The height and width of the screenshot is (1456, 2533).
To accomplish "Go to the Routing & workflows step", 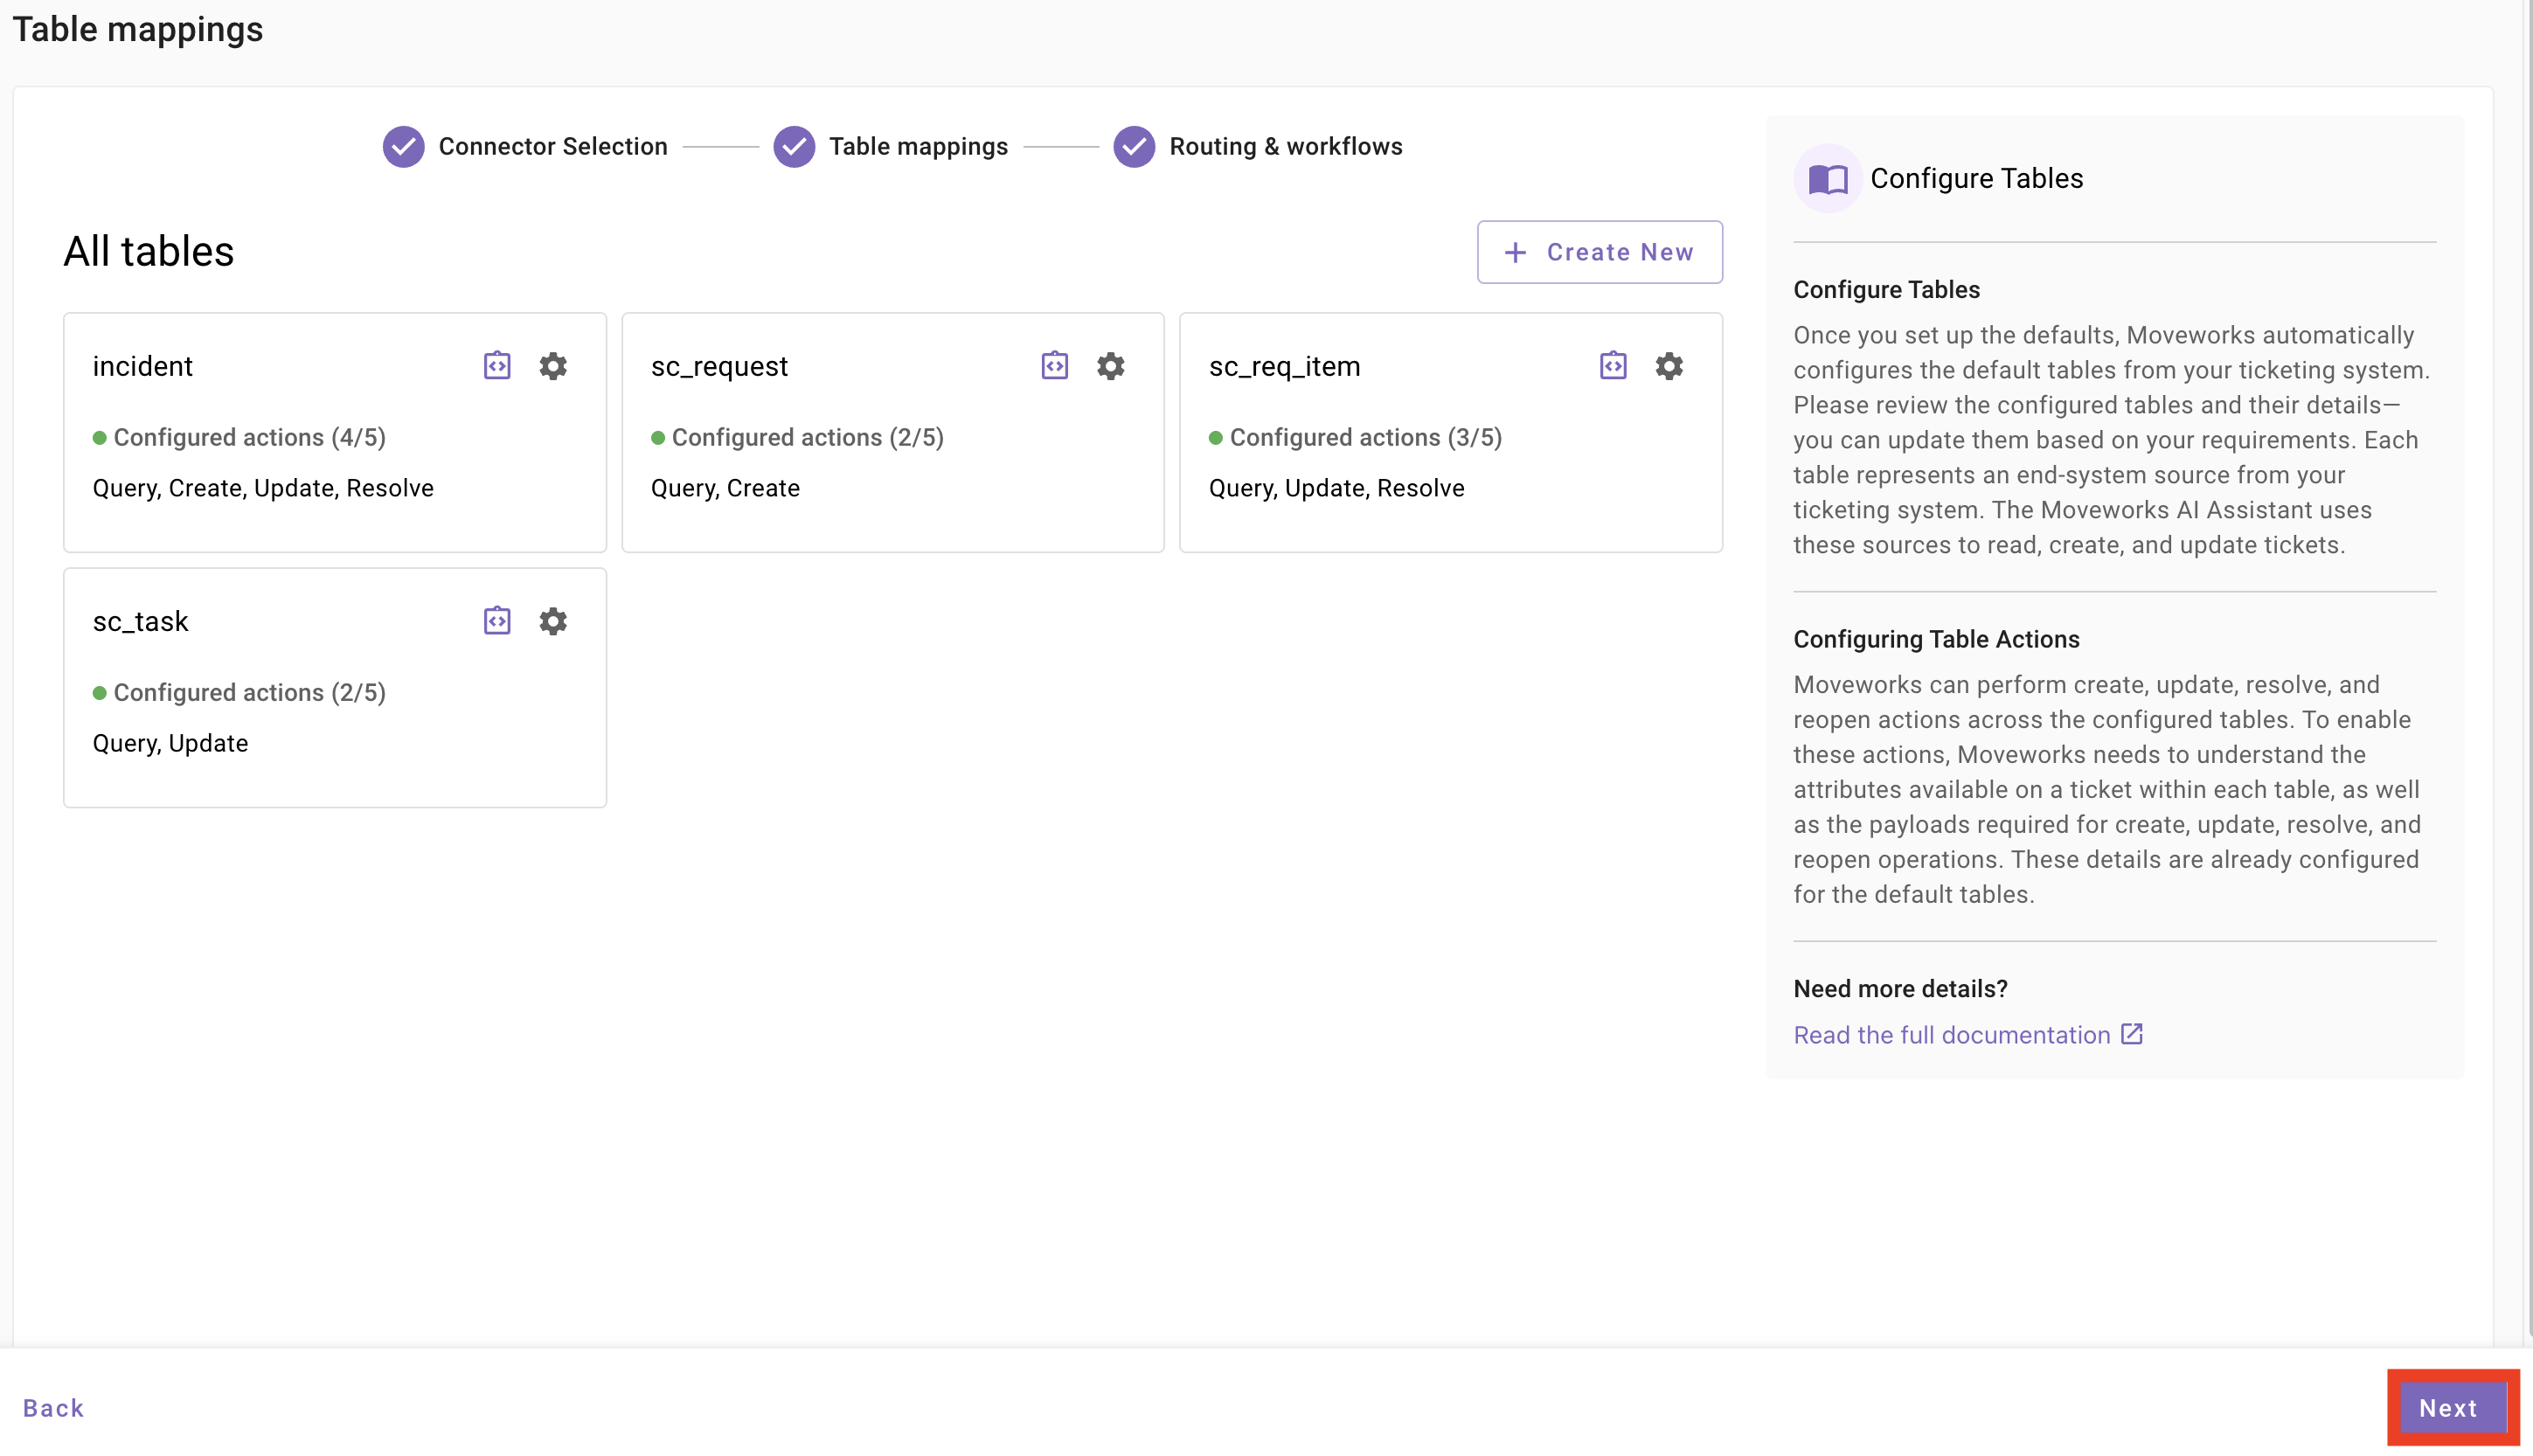I will point(1286,147).
